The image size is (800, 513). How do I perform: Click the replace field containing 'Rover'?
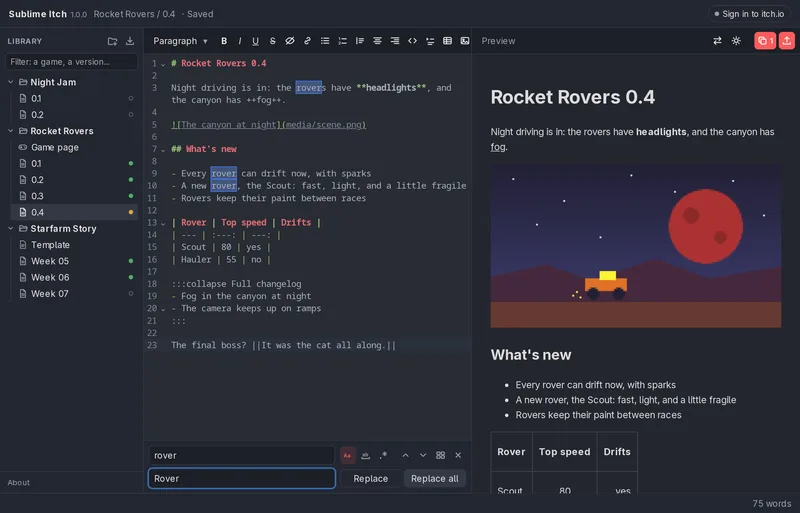click(x=241, y=479)
